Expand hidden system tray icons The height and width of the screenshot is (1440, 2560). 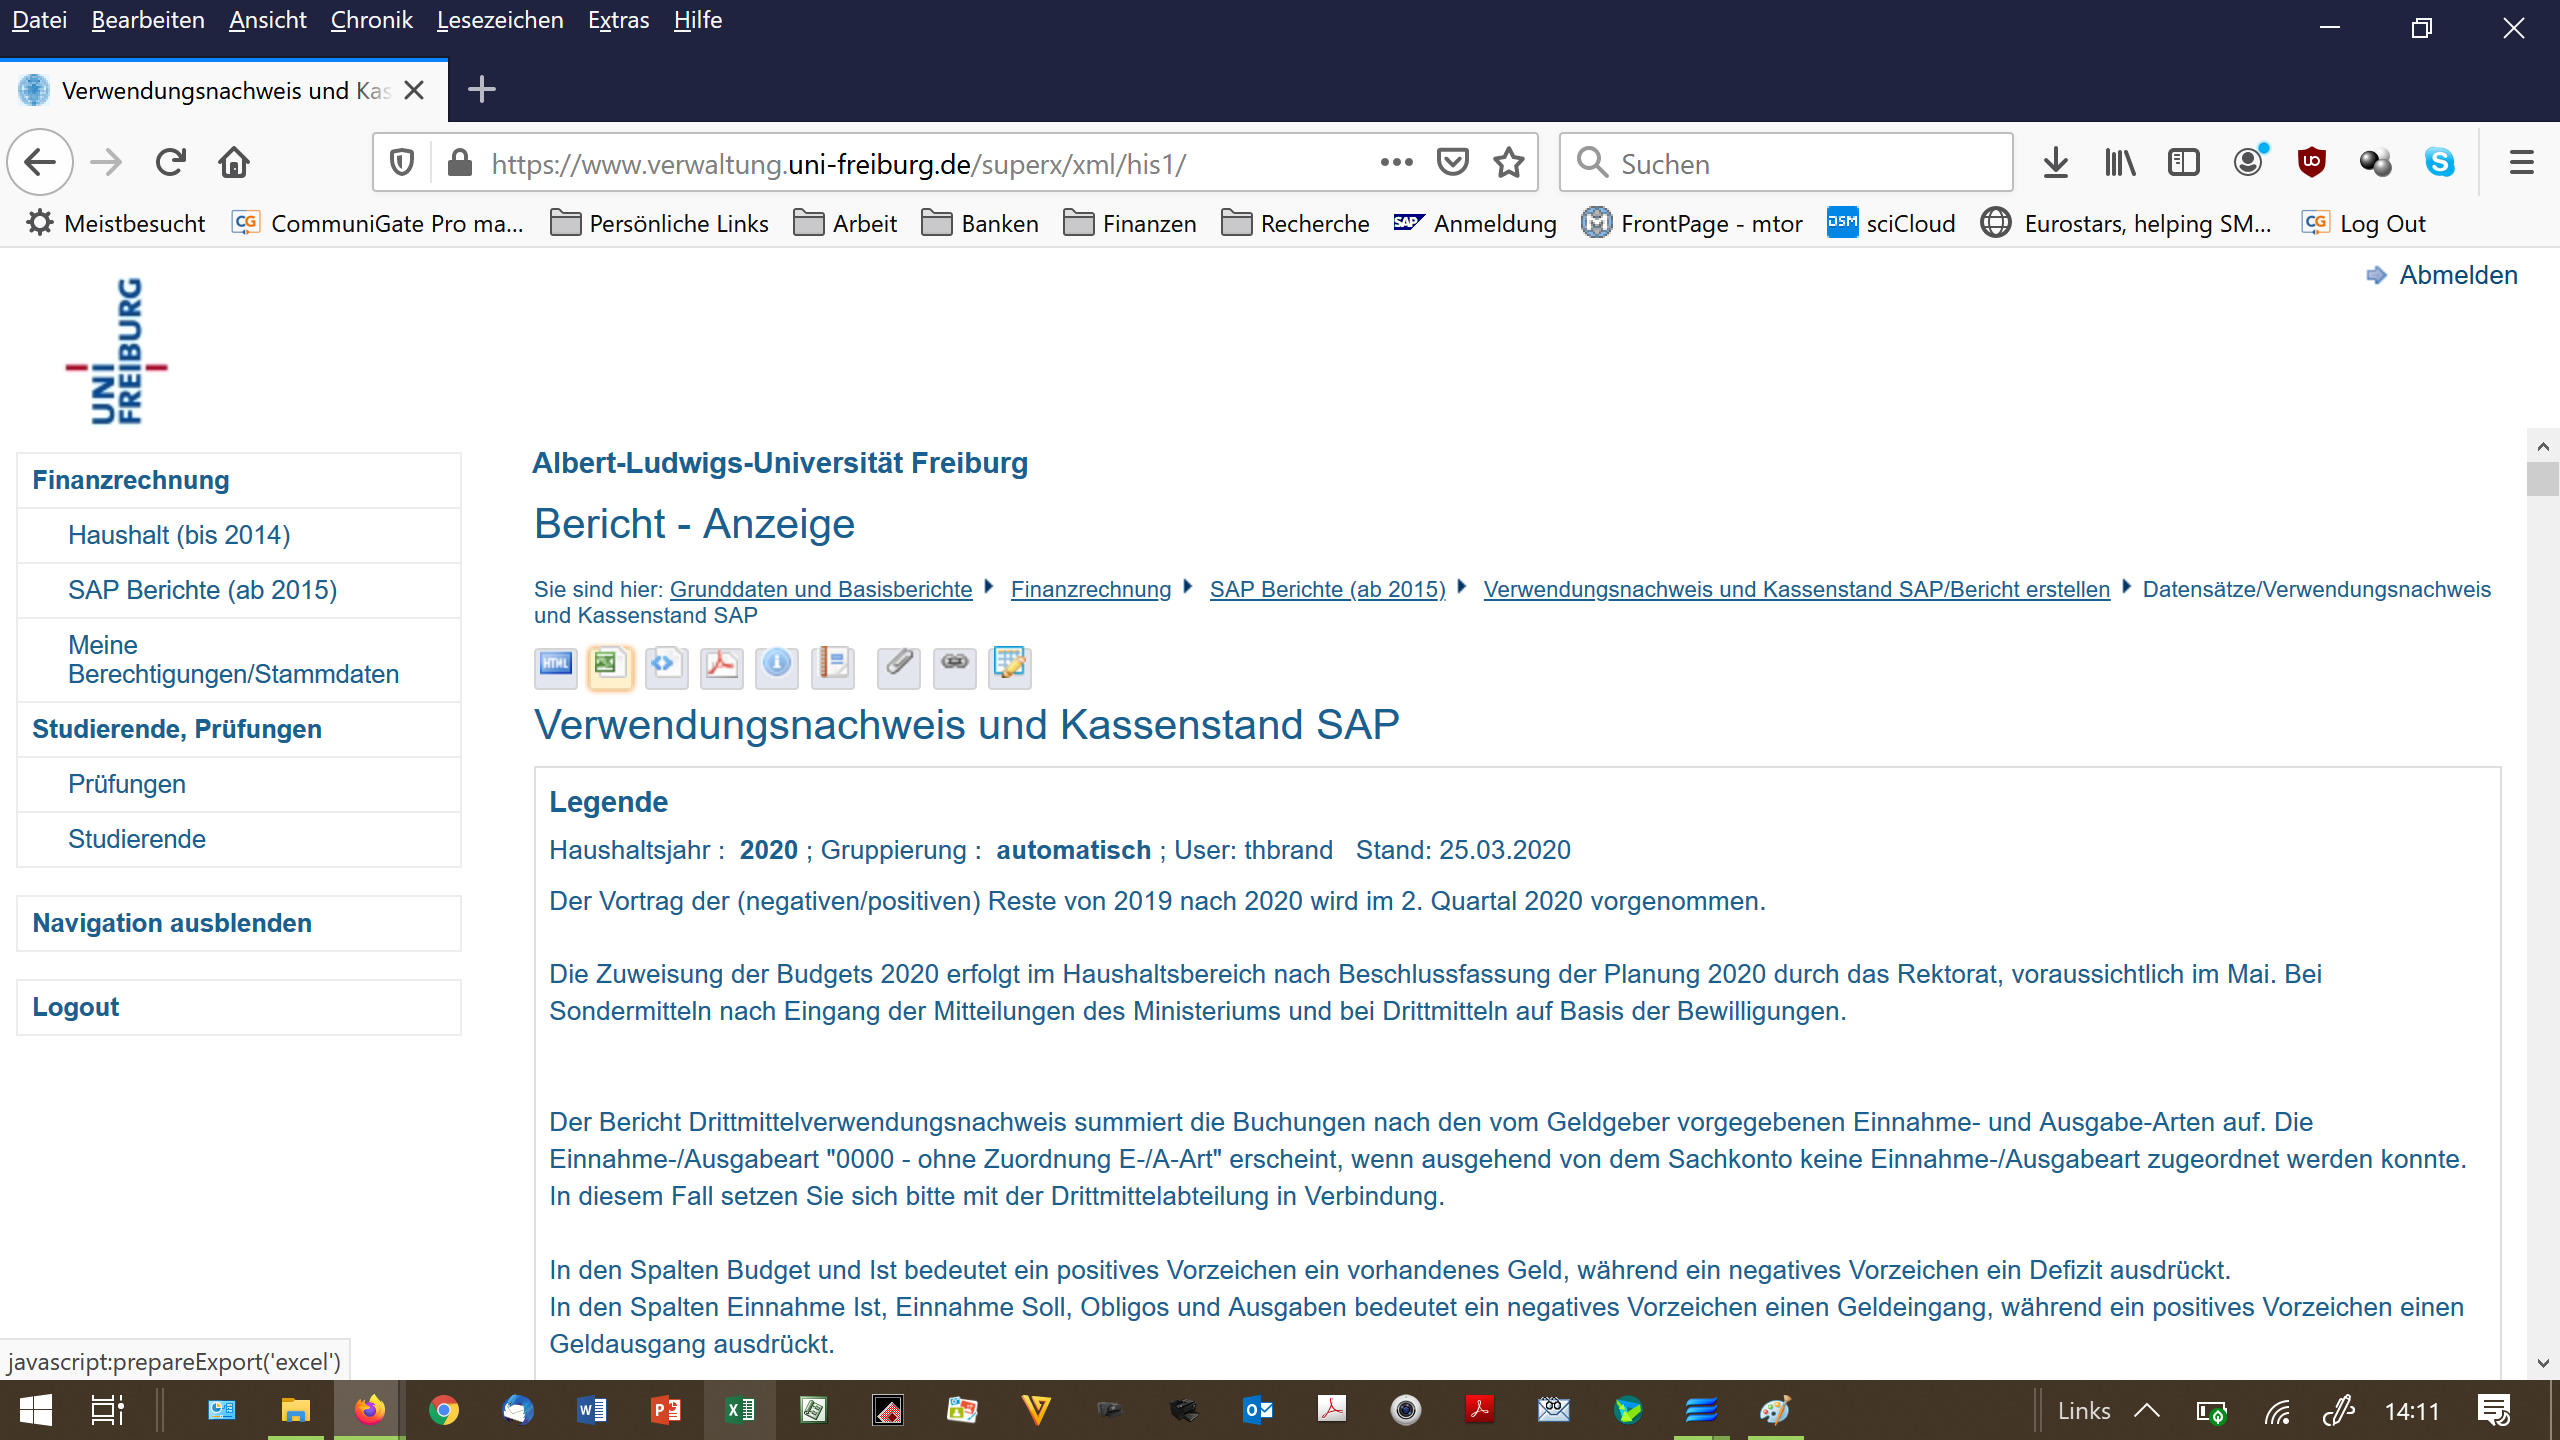[2147, 1411]
